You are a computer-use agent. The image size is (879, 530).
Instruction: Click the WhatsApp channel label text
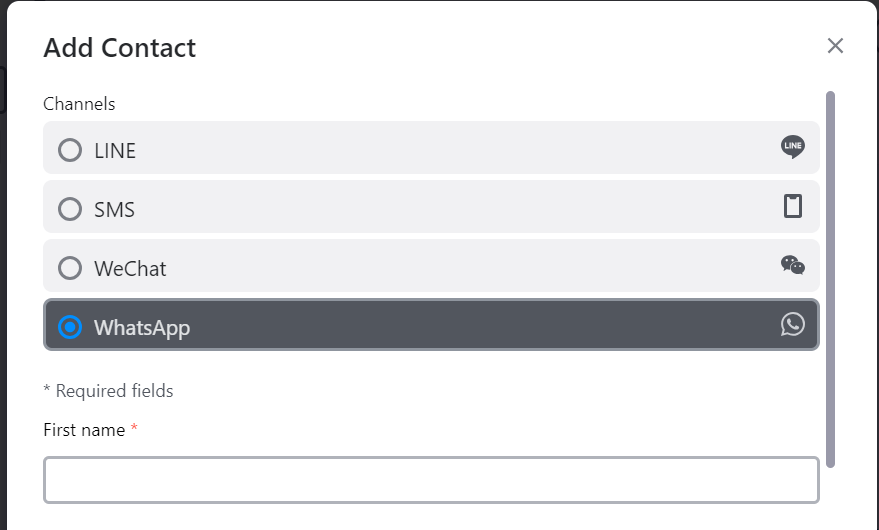click(142, 328)
